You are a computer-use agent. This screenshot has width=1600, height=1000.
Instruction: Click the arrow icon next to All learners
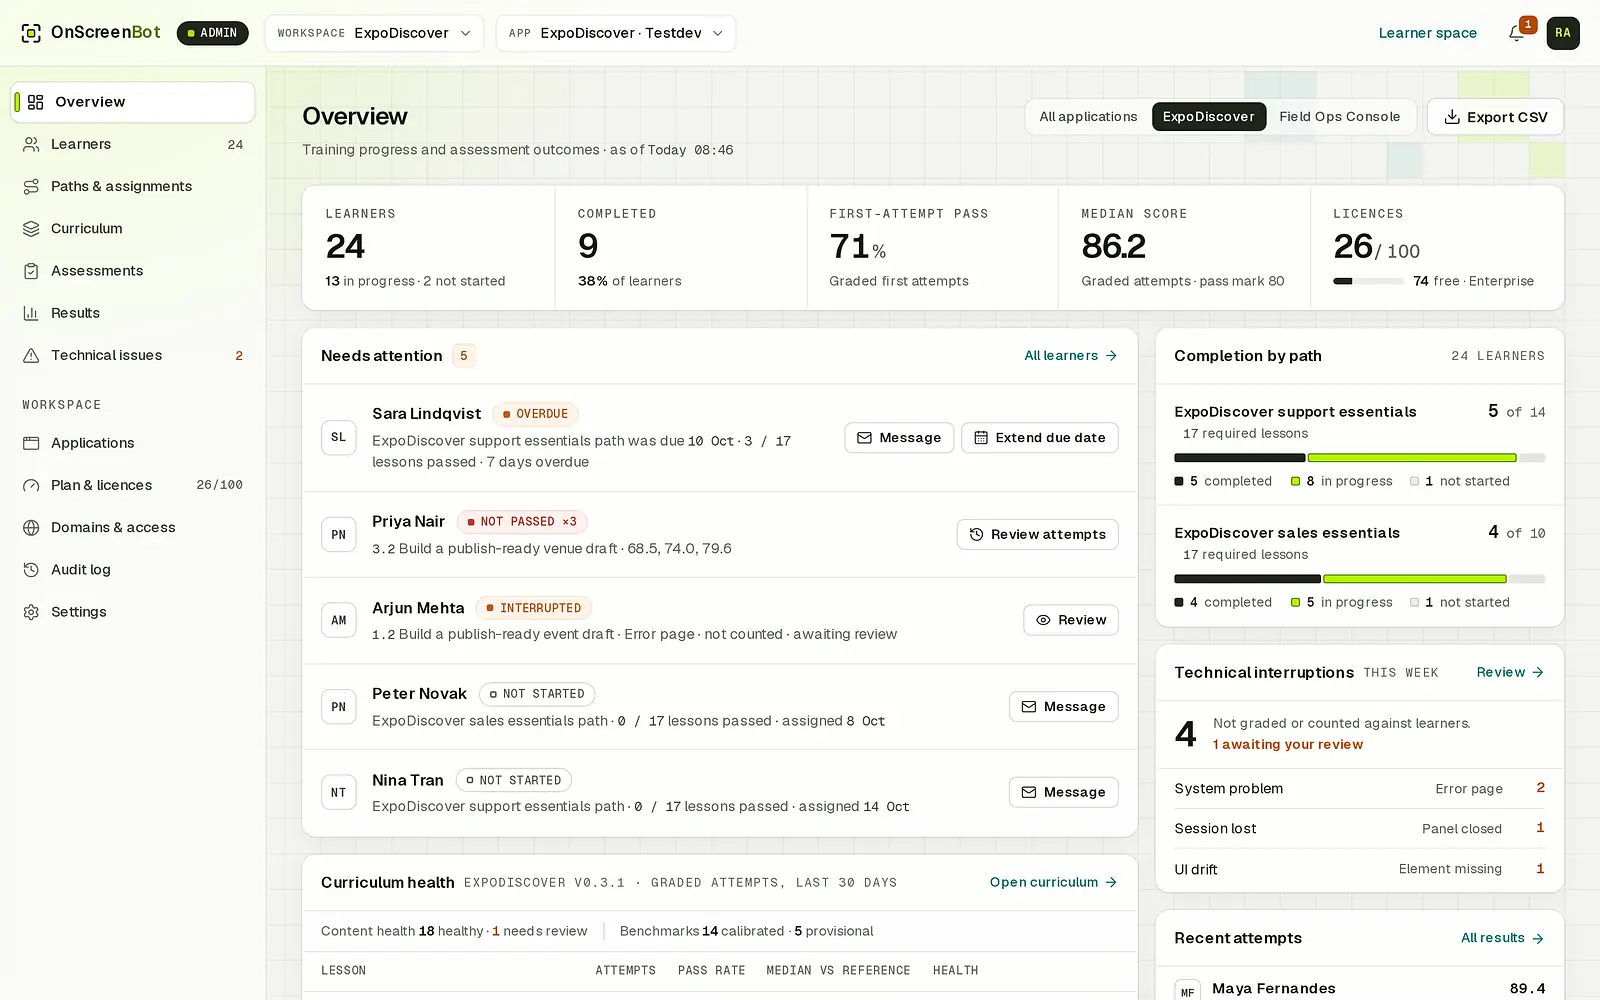coord(1111,356)
